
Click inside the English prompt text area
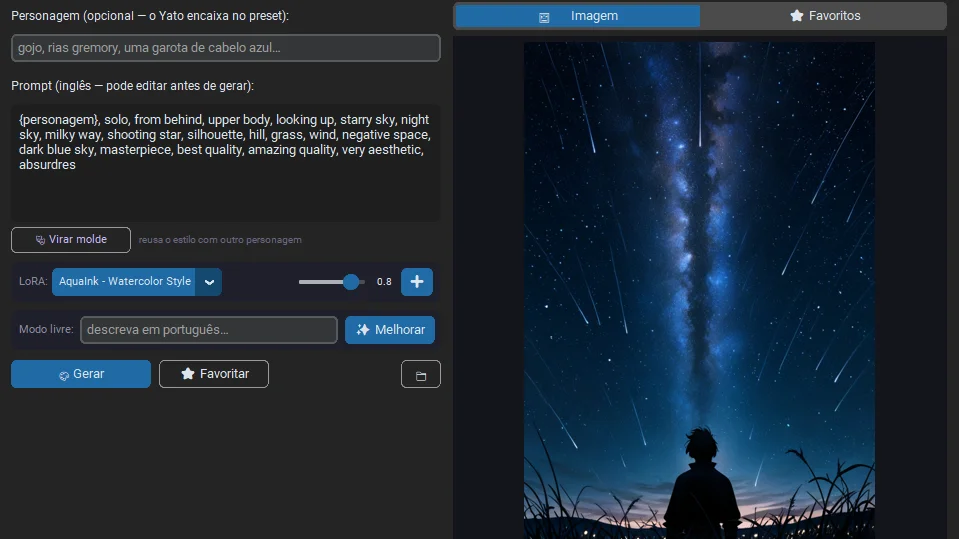coord(226,163)
